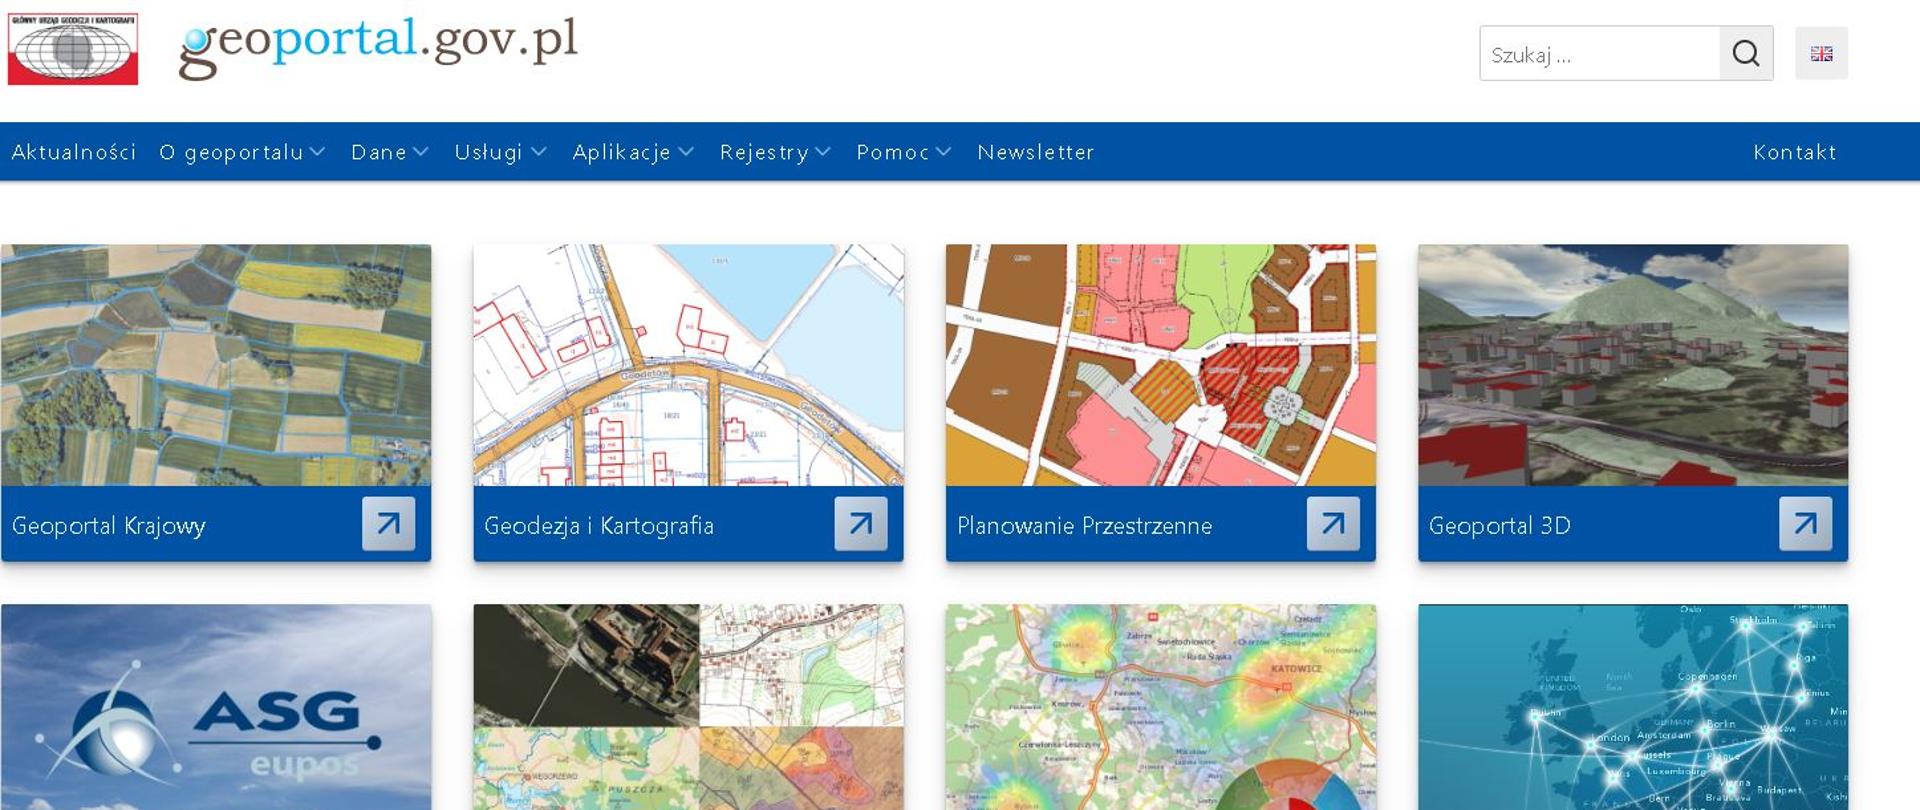Viewport: 1920px width, 810px height.
Task: Open the cadastral map thumbnail
Action: pos(688,365)
